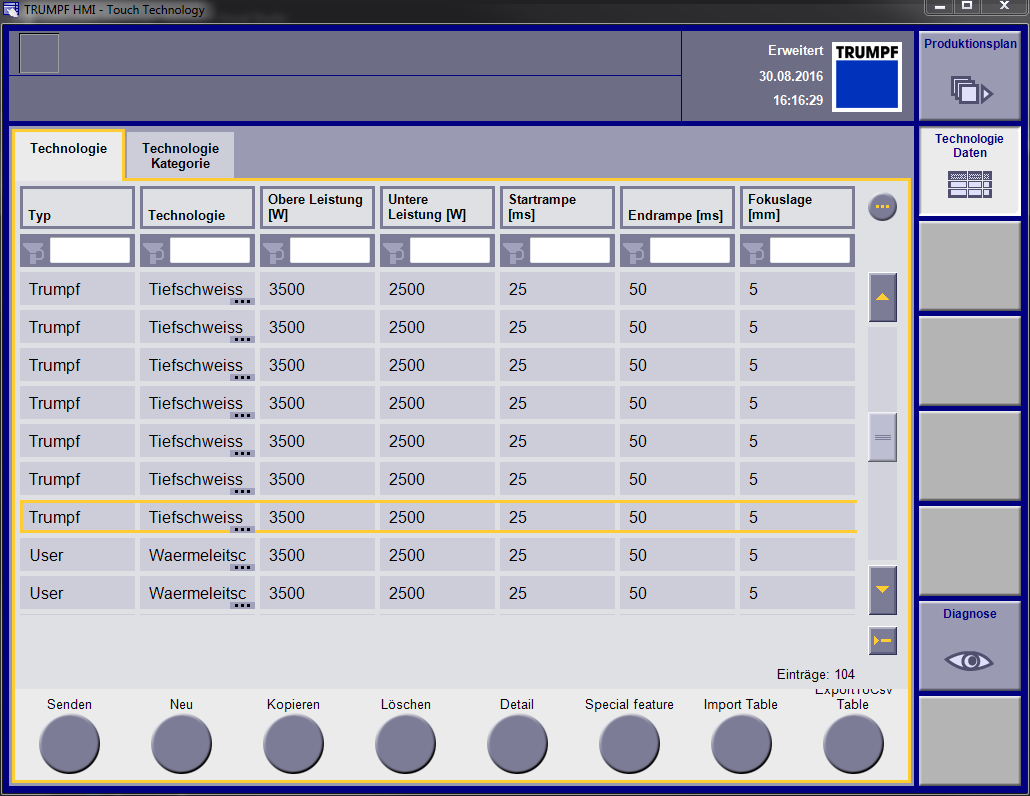Click the Startrampe column filter funnel
The width and height of the screenshot is (1030, 796).
514,251
